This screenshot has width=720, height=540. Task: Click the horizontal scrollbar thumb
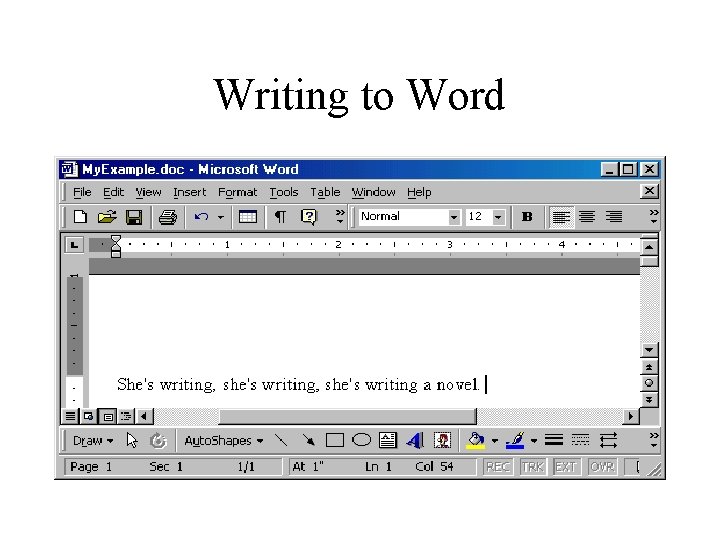click(347, 416)
